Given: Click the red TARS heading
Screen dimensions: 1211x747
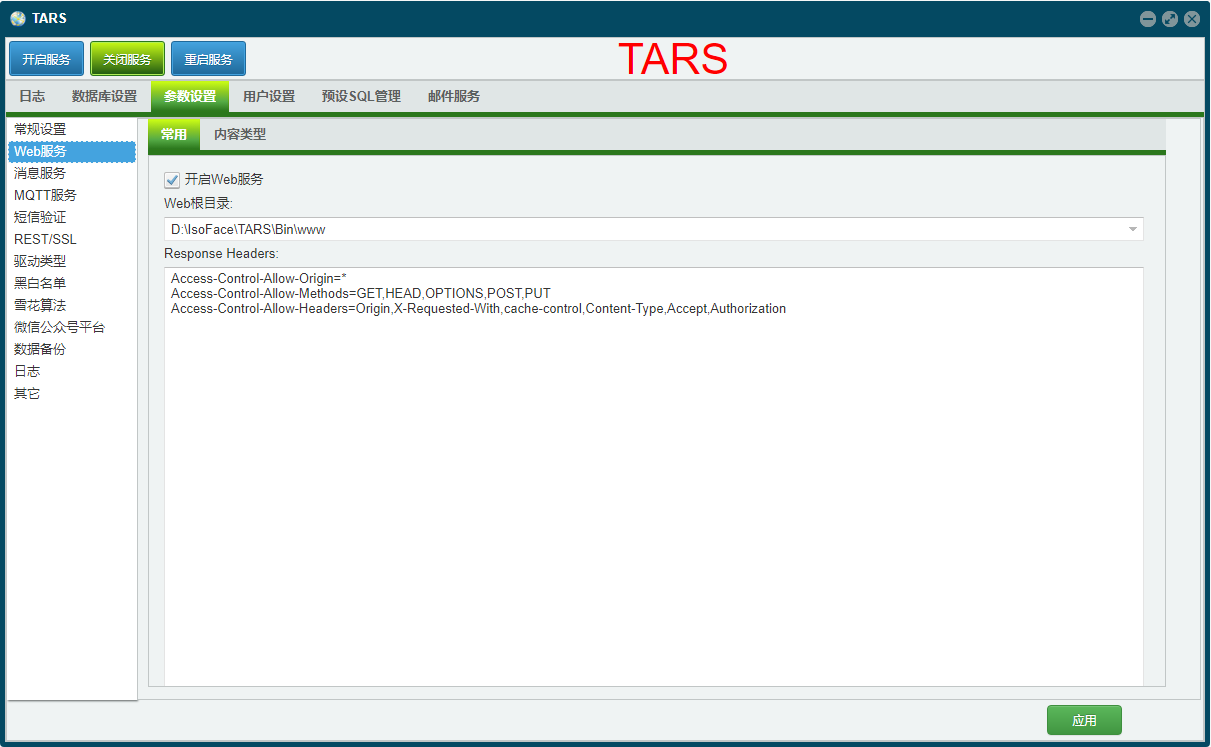Looking at the screenshot, I should click(x=672, y=59).
